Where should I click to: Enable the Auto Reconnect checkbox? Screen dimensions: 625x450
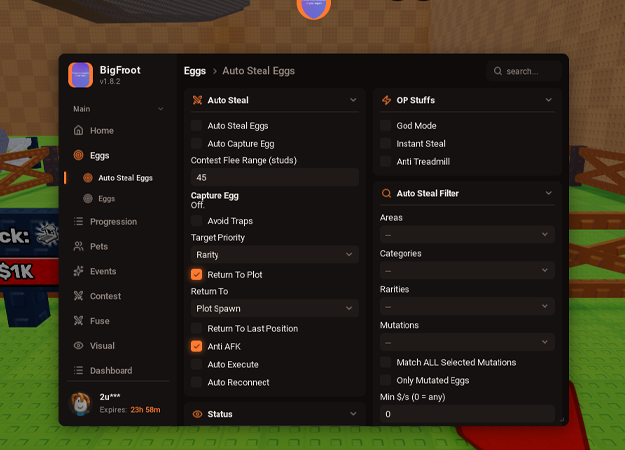197,382
